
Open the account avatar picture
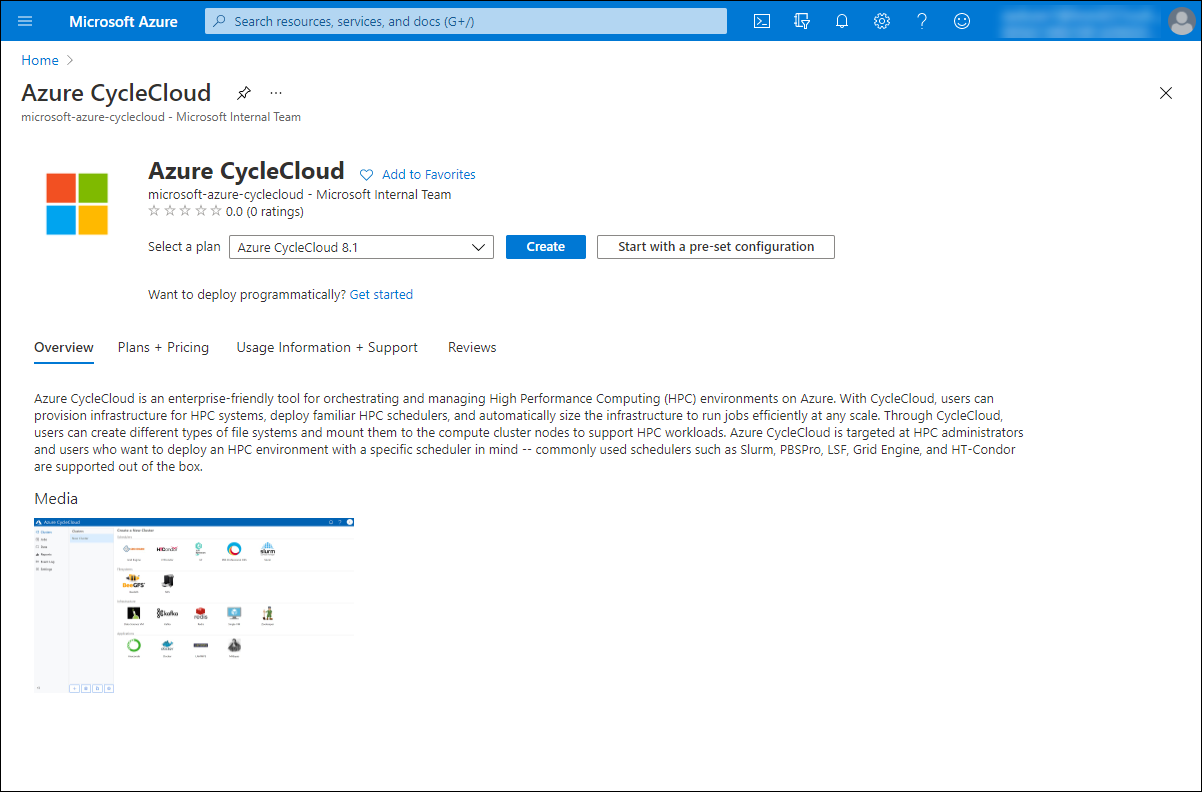tap(1181, 21)
